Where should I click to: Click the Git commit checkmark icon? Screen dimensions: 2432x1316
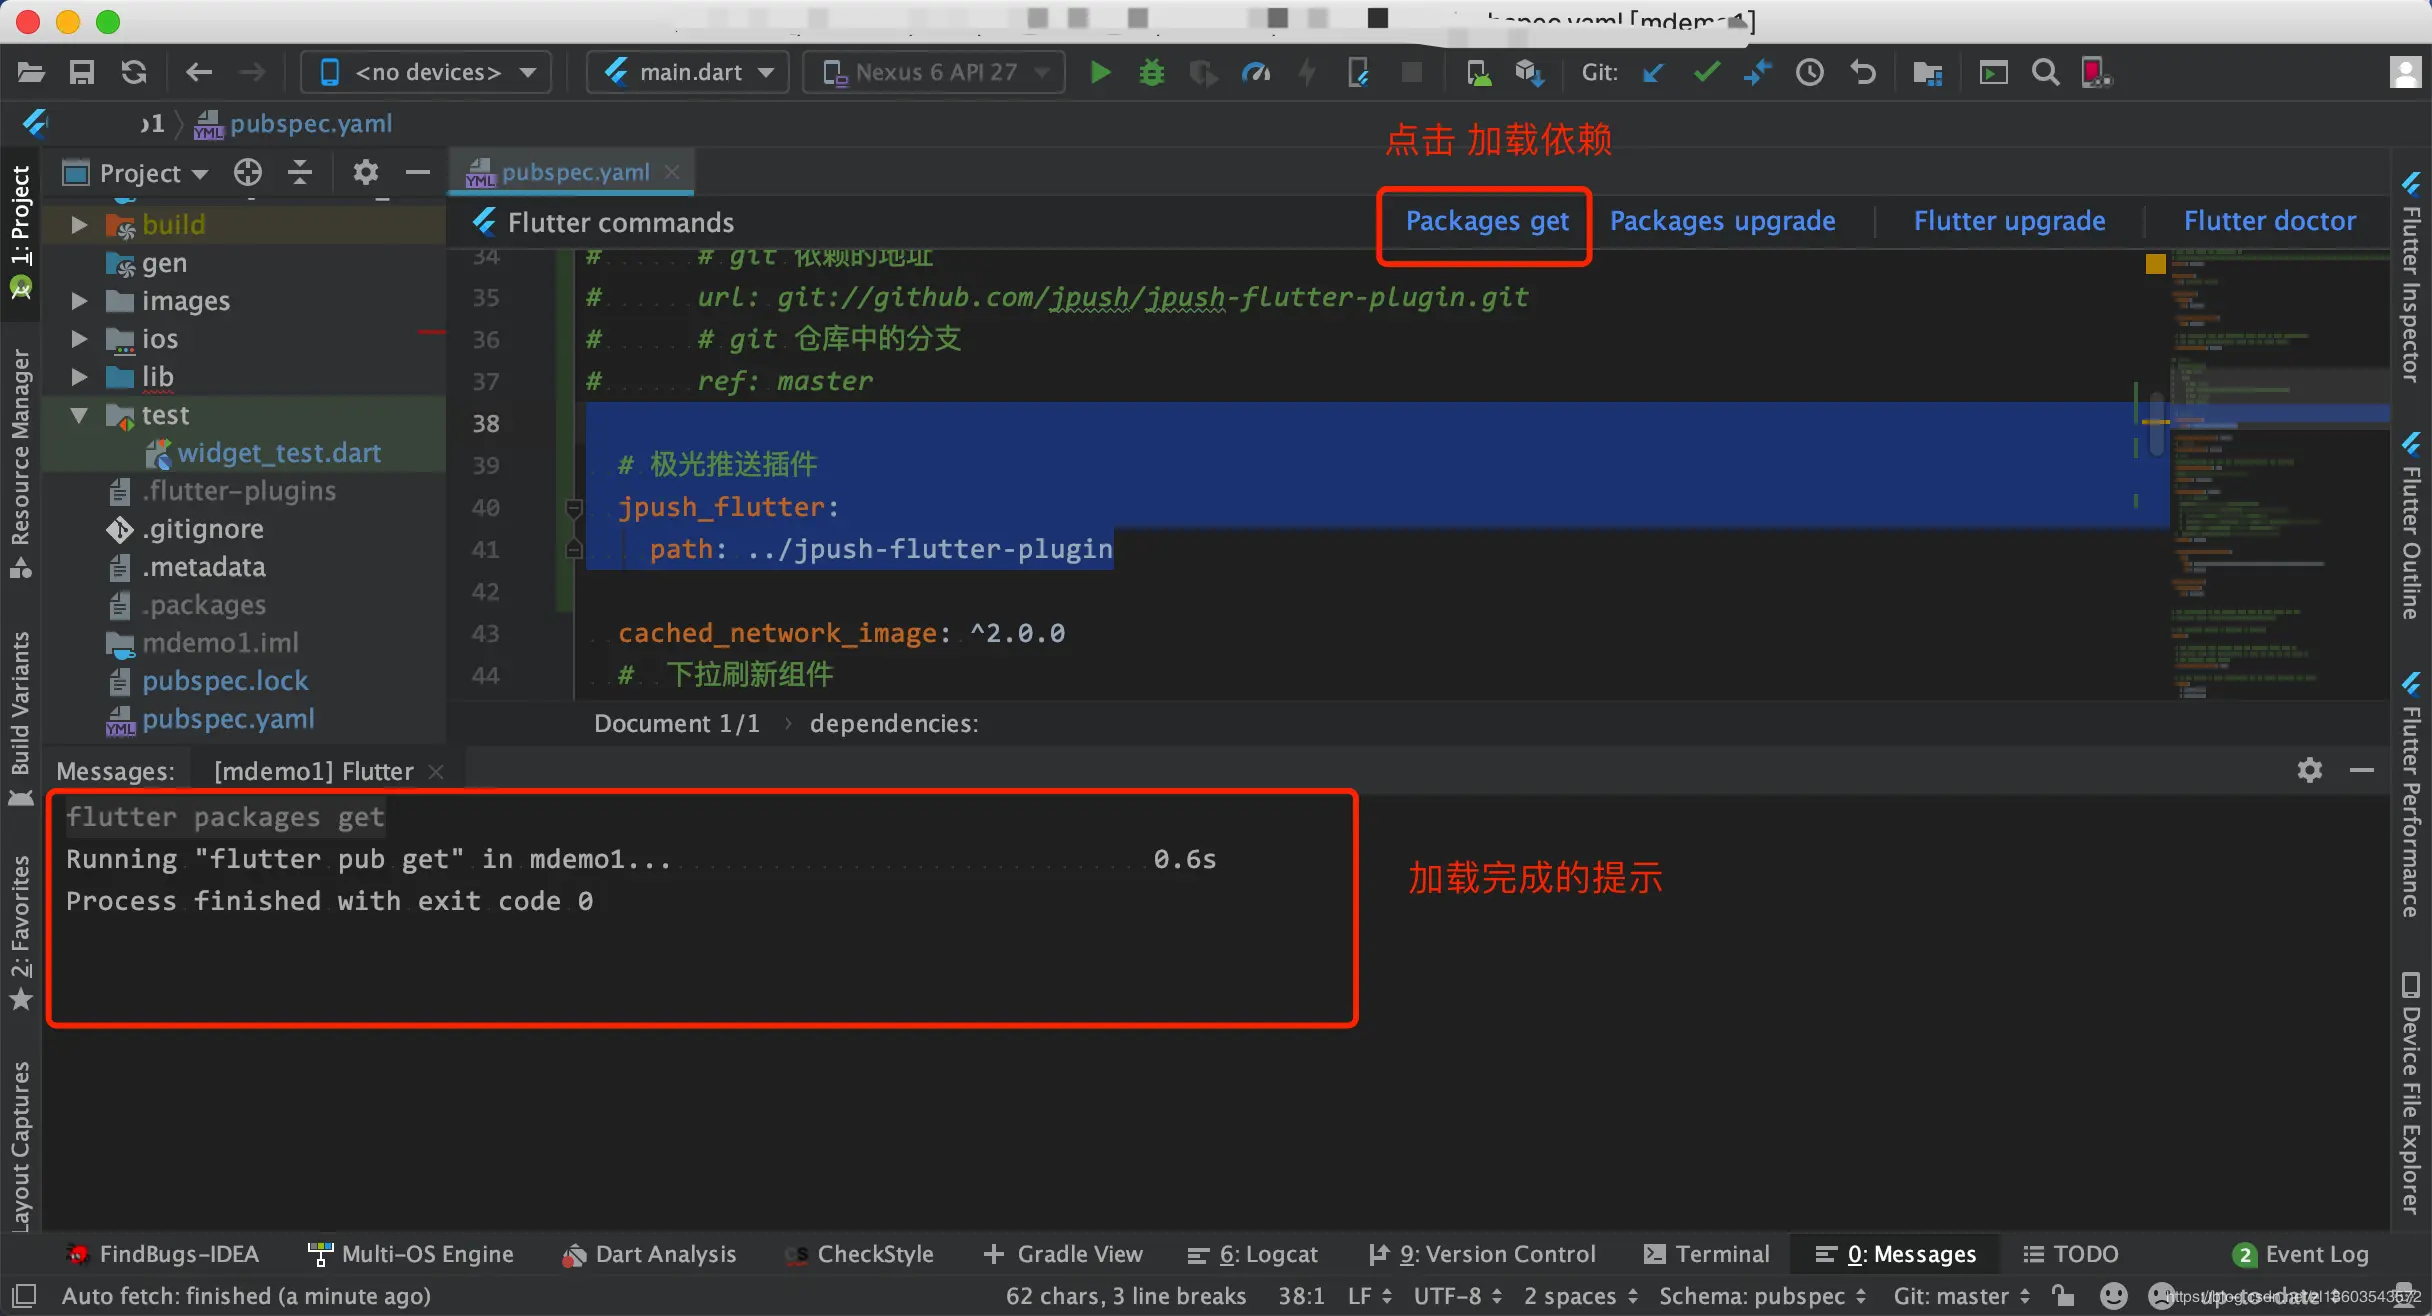click(x=1707, y=72)
